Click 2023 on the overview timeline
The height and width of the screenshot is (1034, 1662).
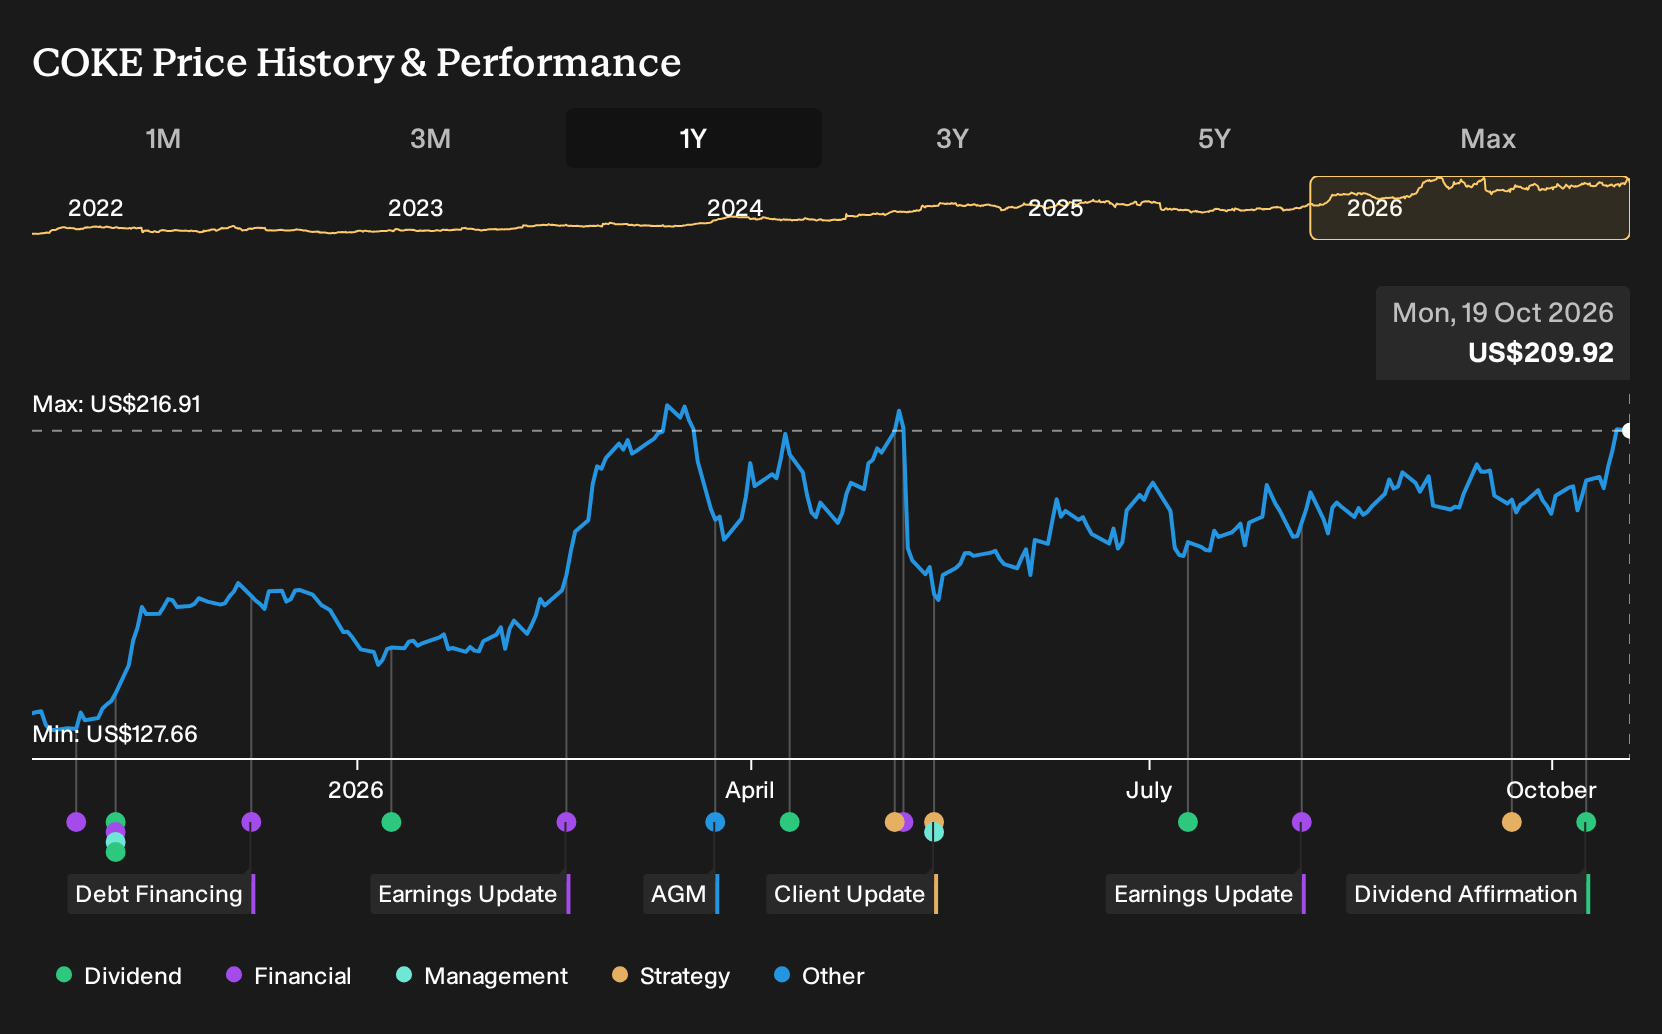click(x=415, y=208)
